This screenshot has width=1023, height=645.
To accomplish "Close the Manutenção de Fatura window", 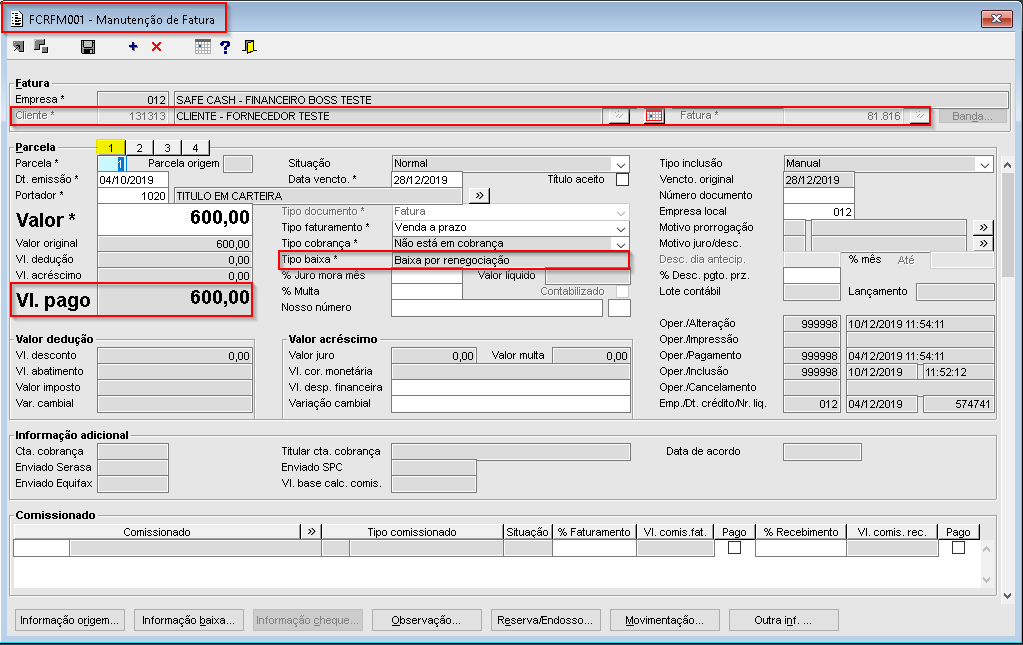I will coord(996,18).
